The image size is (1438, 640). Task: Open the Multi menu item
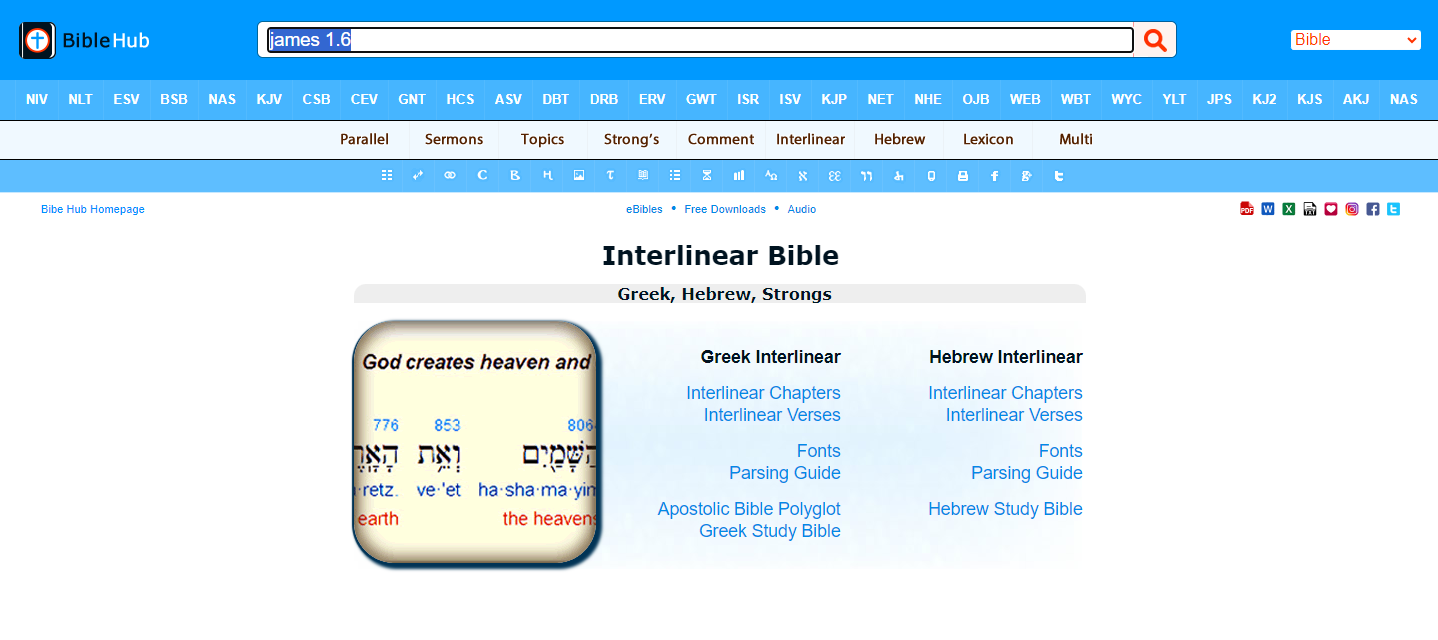click(x=1076, y=139)
